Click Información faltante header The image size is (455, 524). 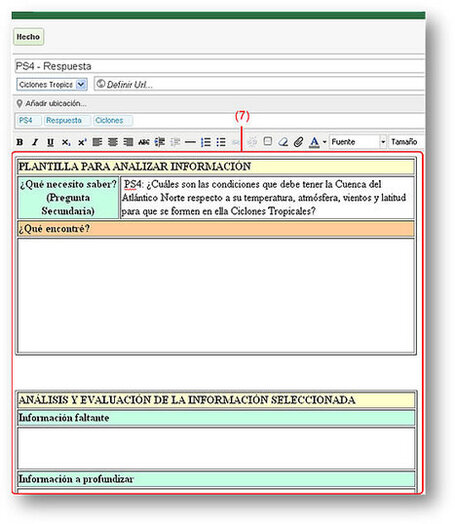pyautogui.click(x=216, y=418)
